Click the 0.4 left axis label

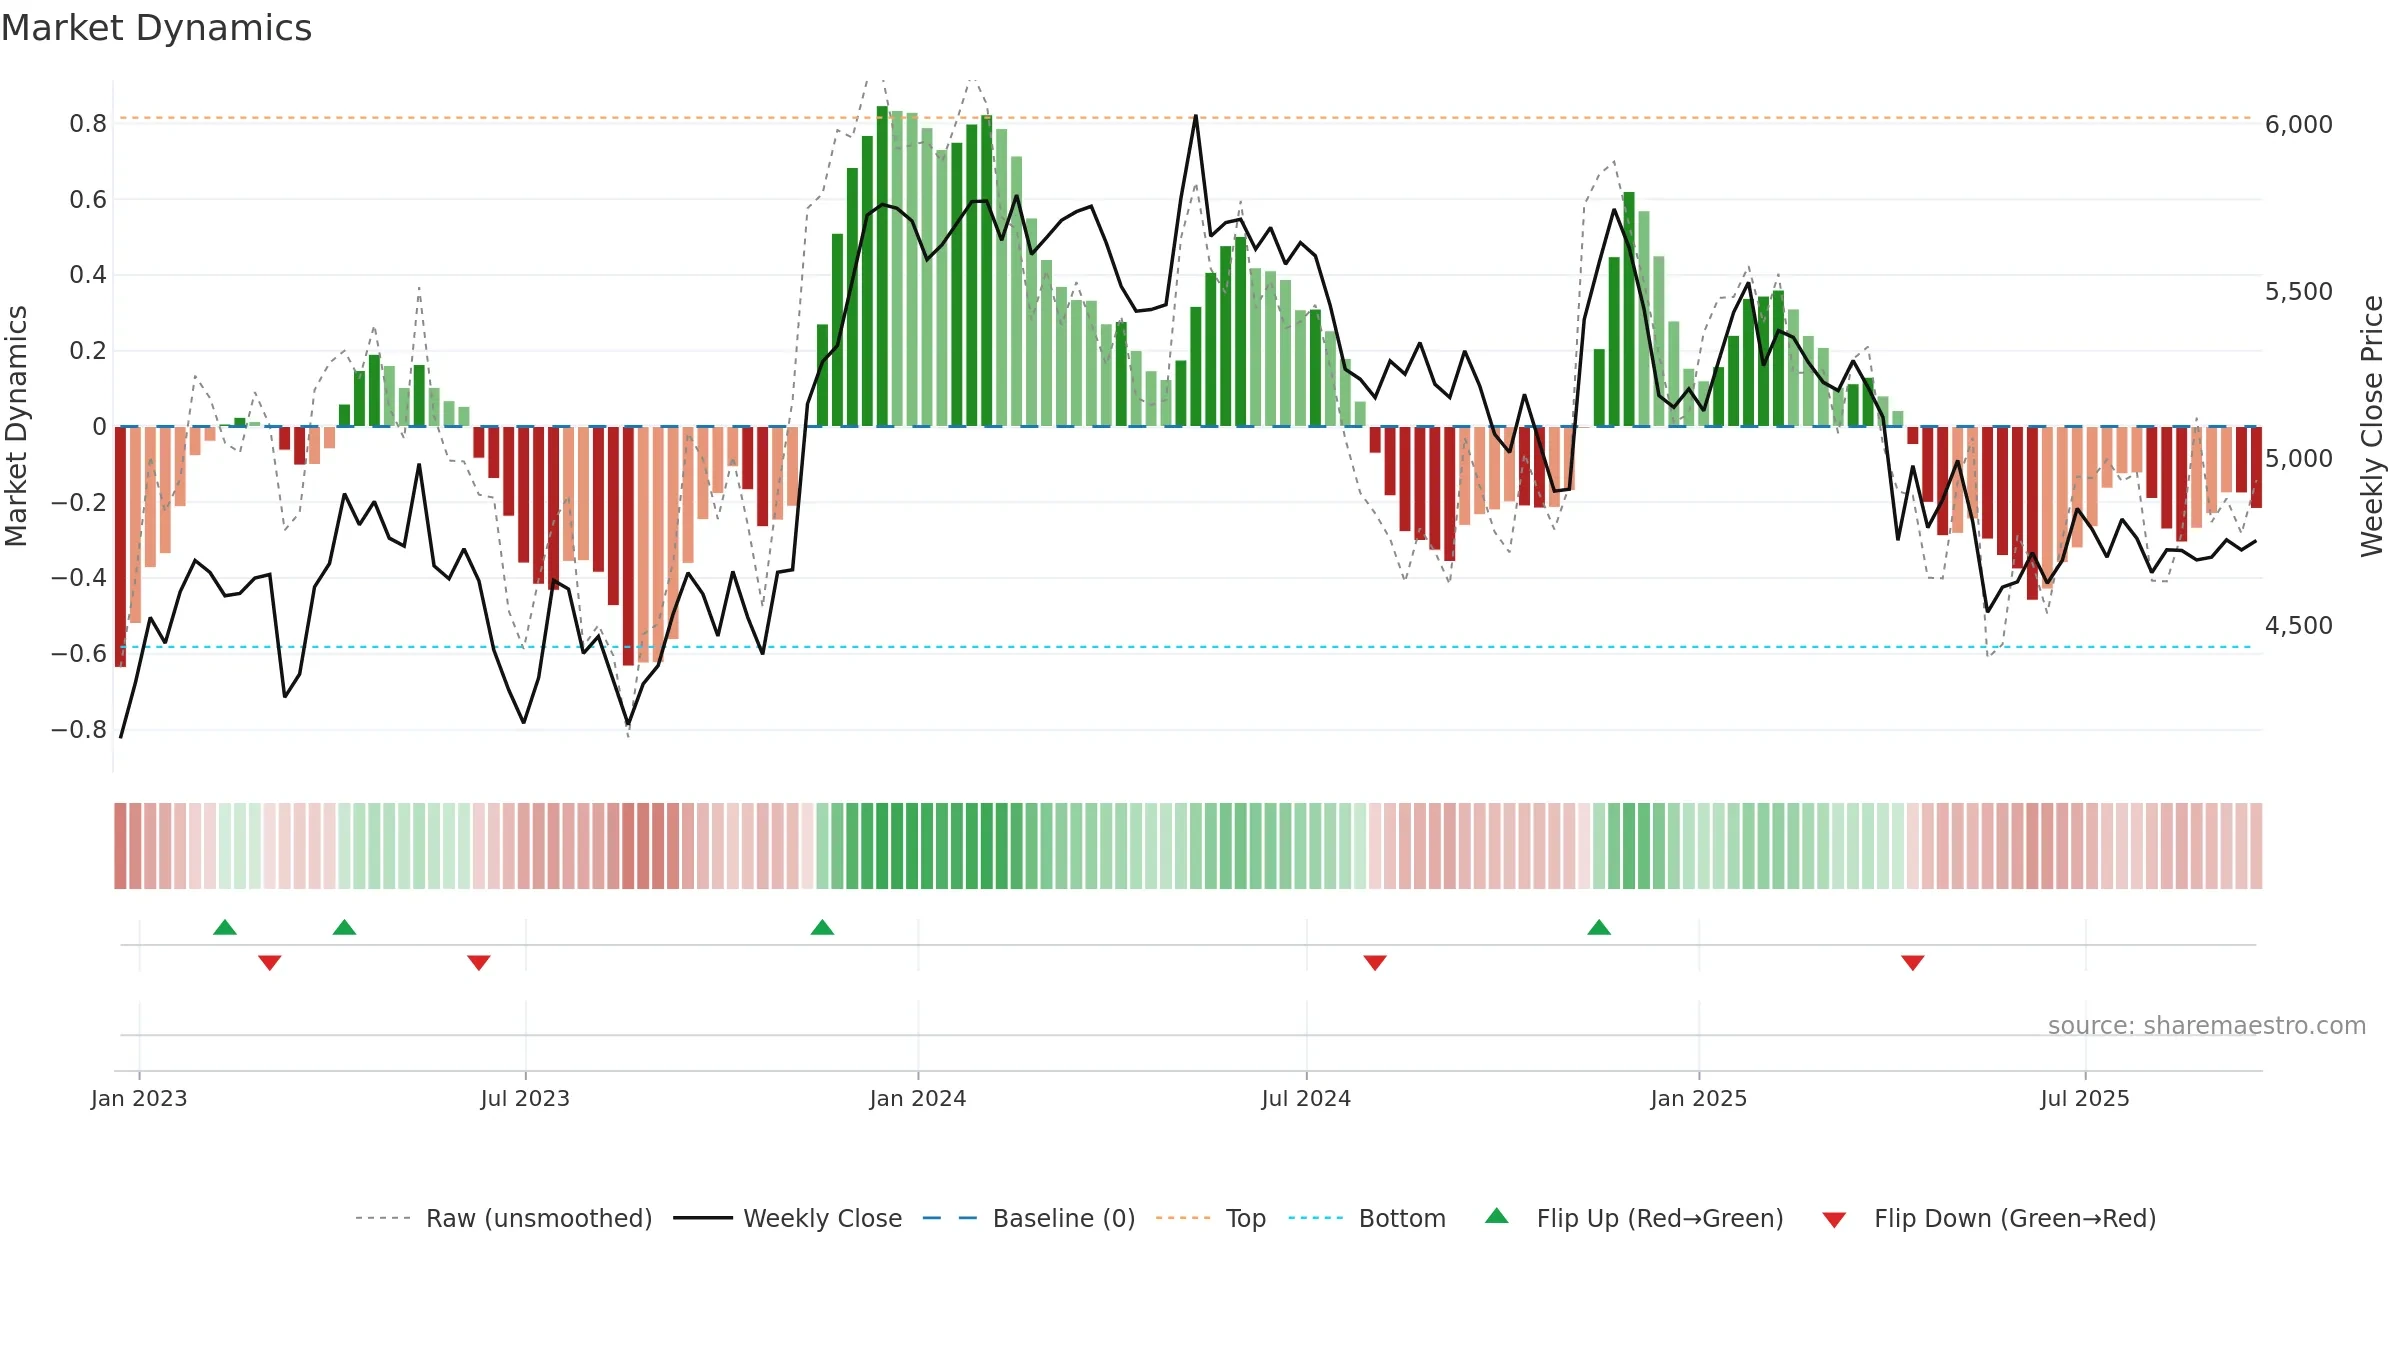(88, 275)
